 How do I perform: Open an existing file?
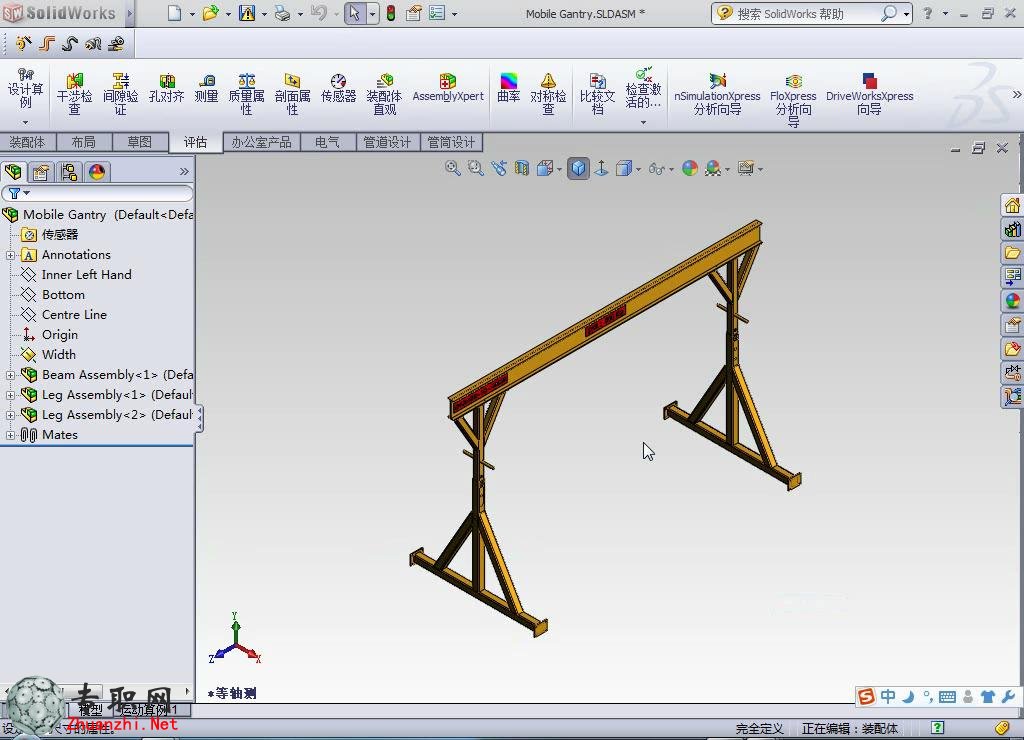pos(210,13)
